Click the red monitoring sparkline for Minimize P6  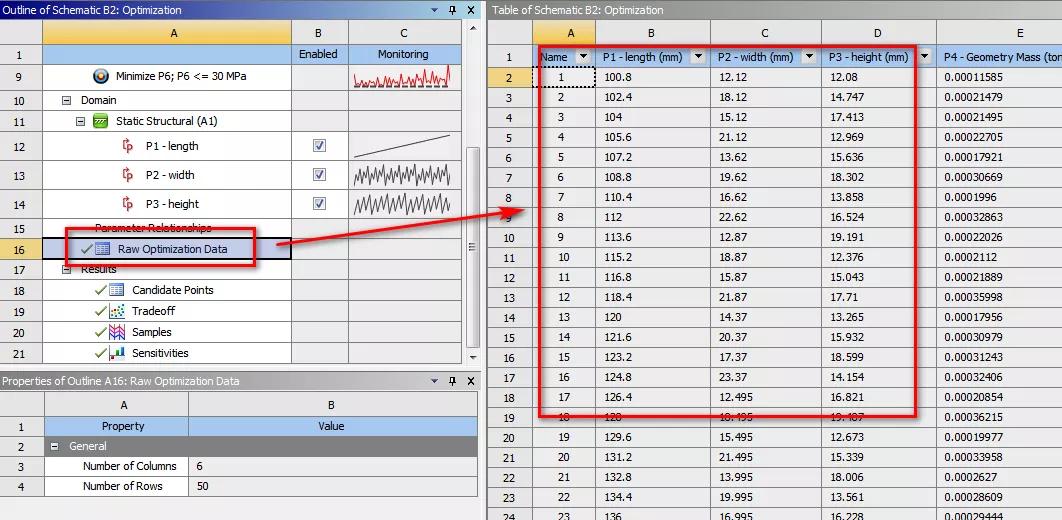pyautogui.click(x=402, y=78)
